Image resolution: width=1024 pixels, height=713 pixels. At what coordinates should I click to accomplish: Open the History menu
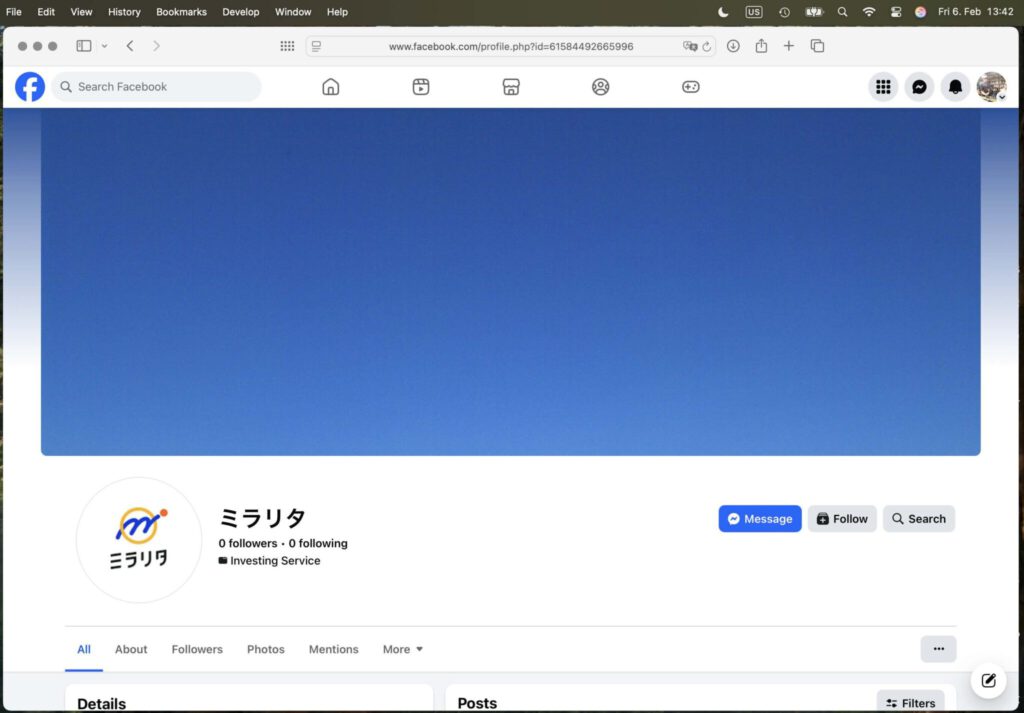pyautogui.click(x=124, y=12)
